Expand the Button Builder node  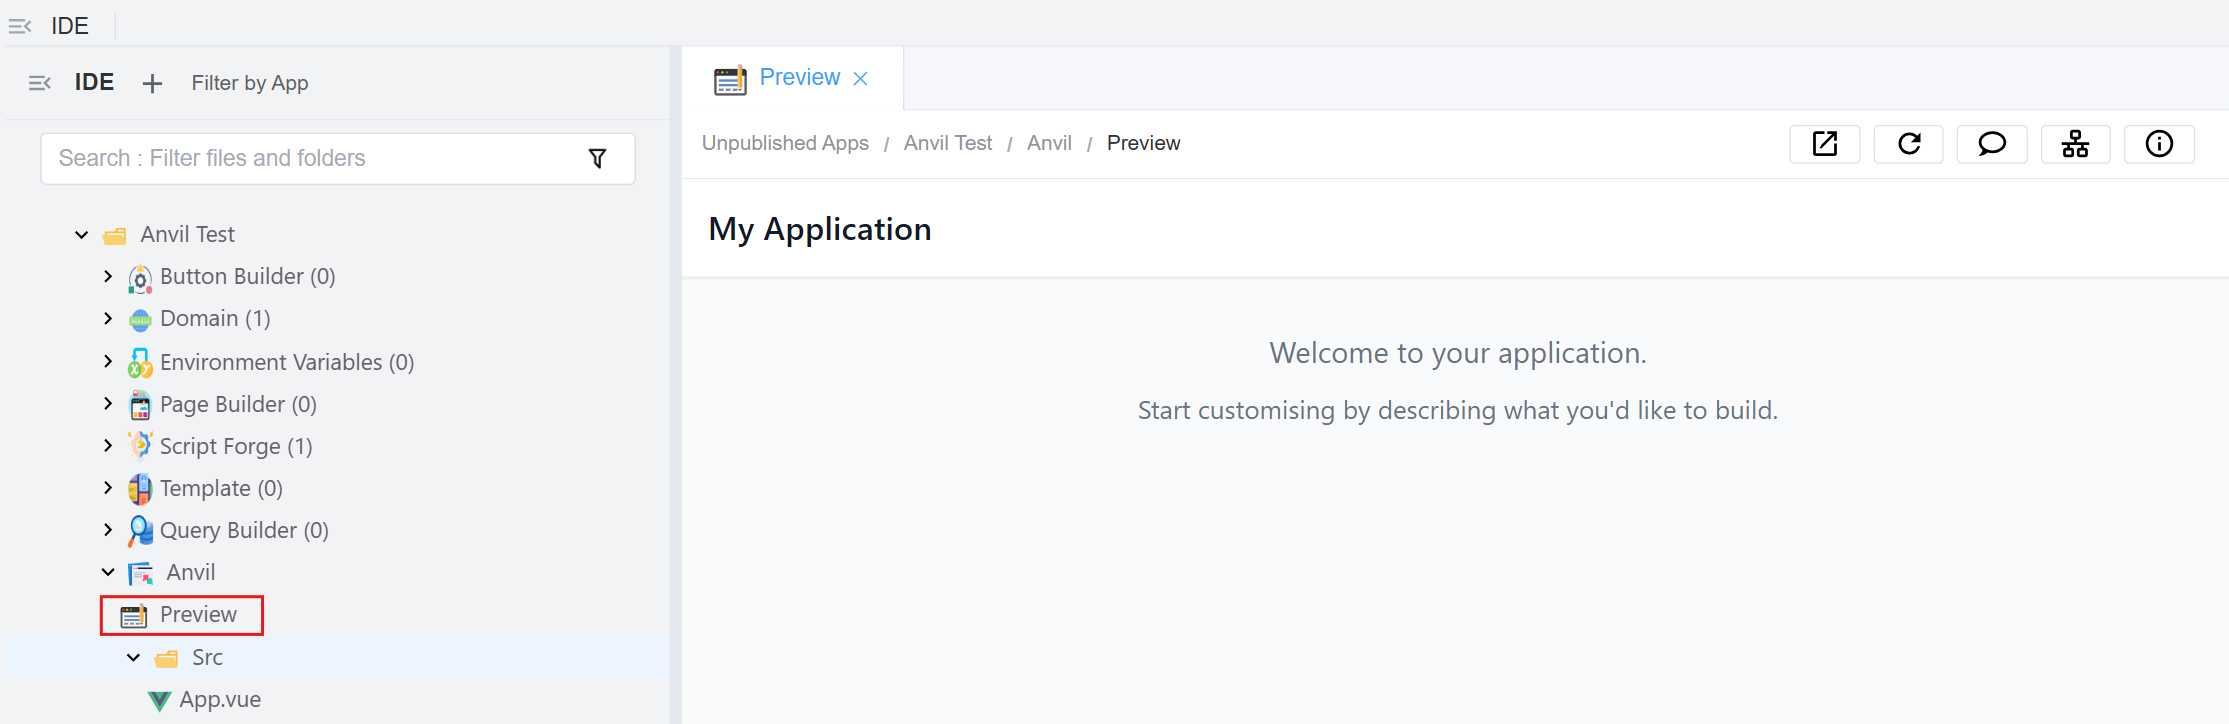coord(108,276)
